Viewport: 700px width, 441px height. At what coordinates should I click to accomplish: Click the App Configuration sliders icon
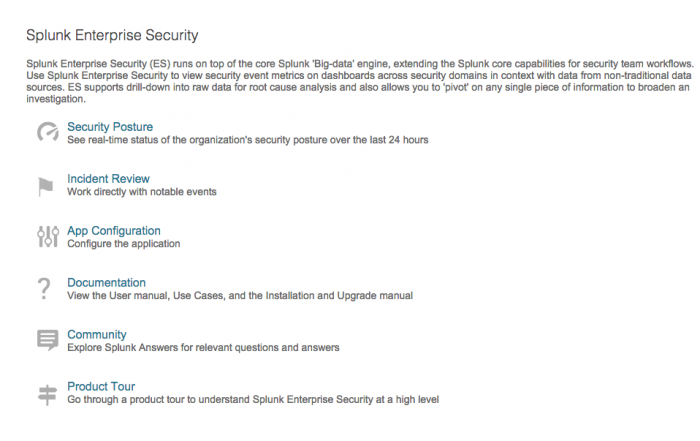48,236
